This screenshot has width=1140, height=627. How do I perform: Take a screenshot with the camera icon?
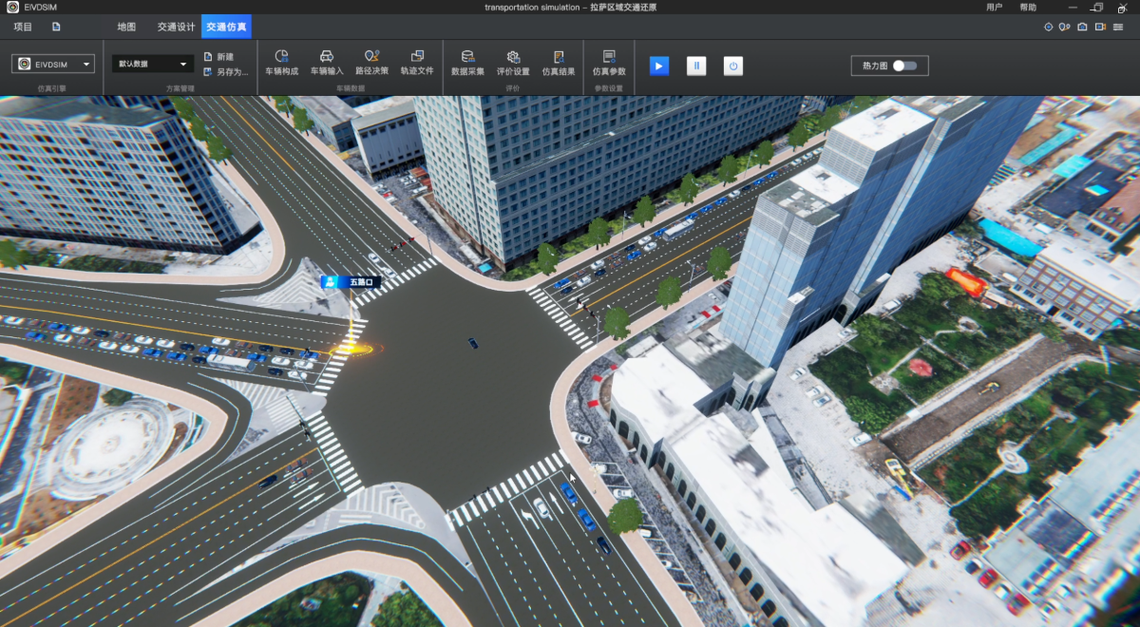(1083, 27)
